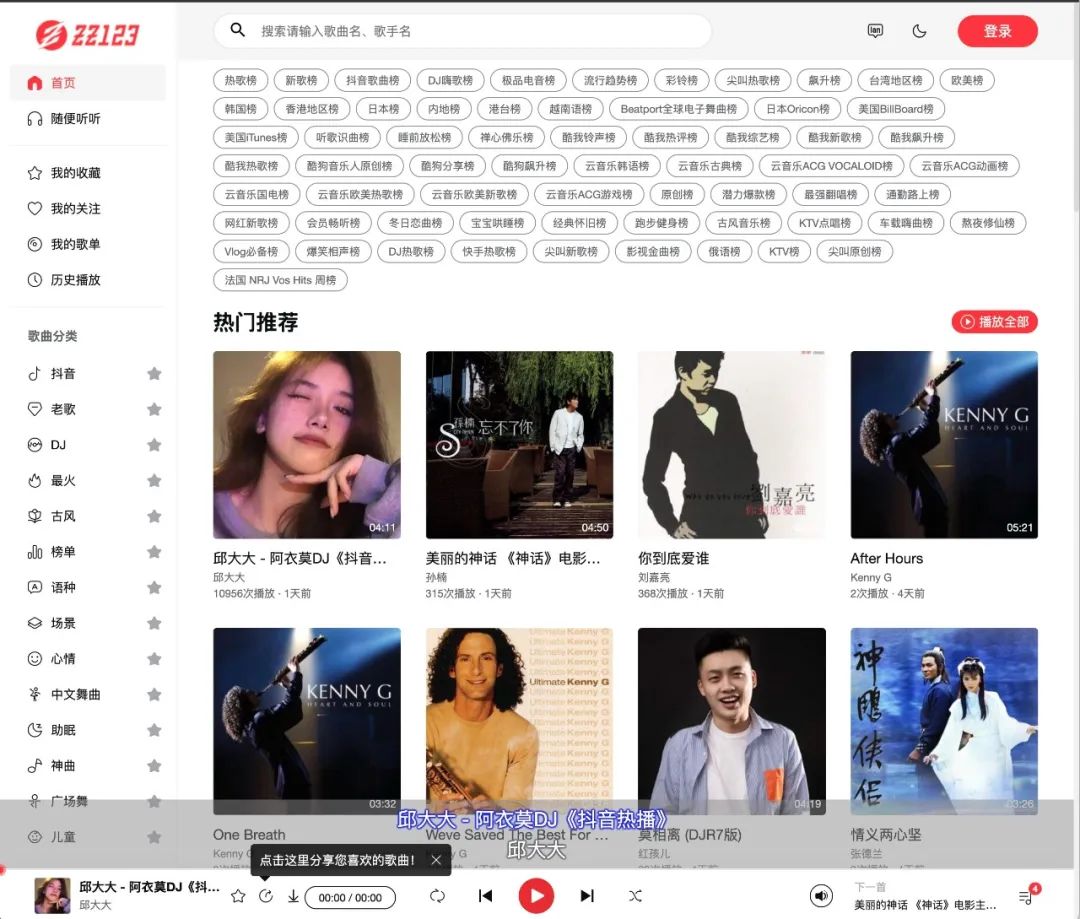Click now-playing album thumbnail in player bar
The height and width of the screenshot is (919, 1080).
click(53, 896)
